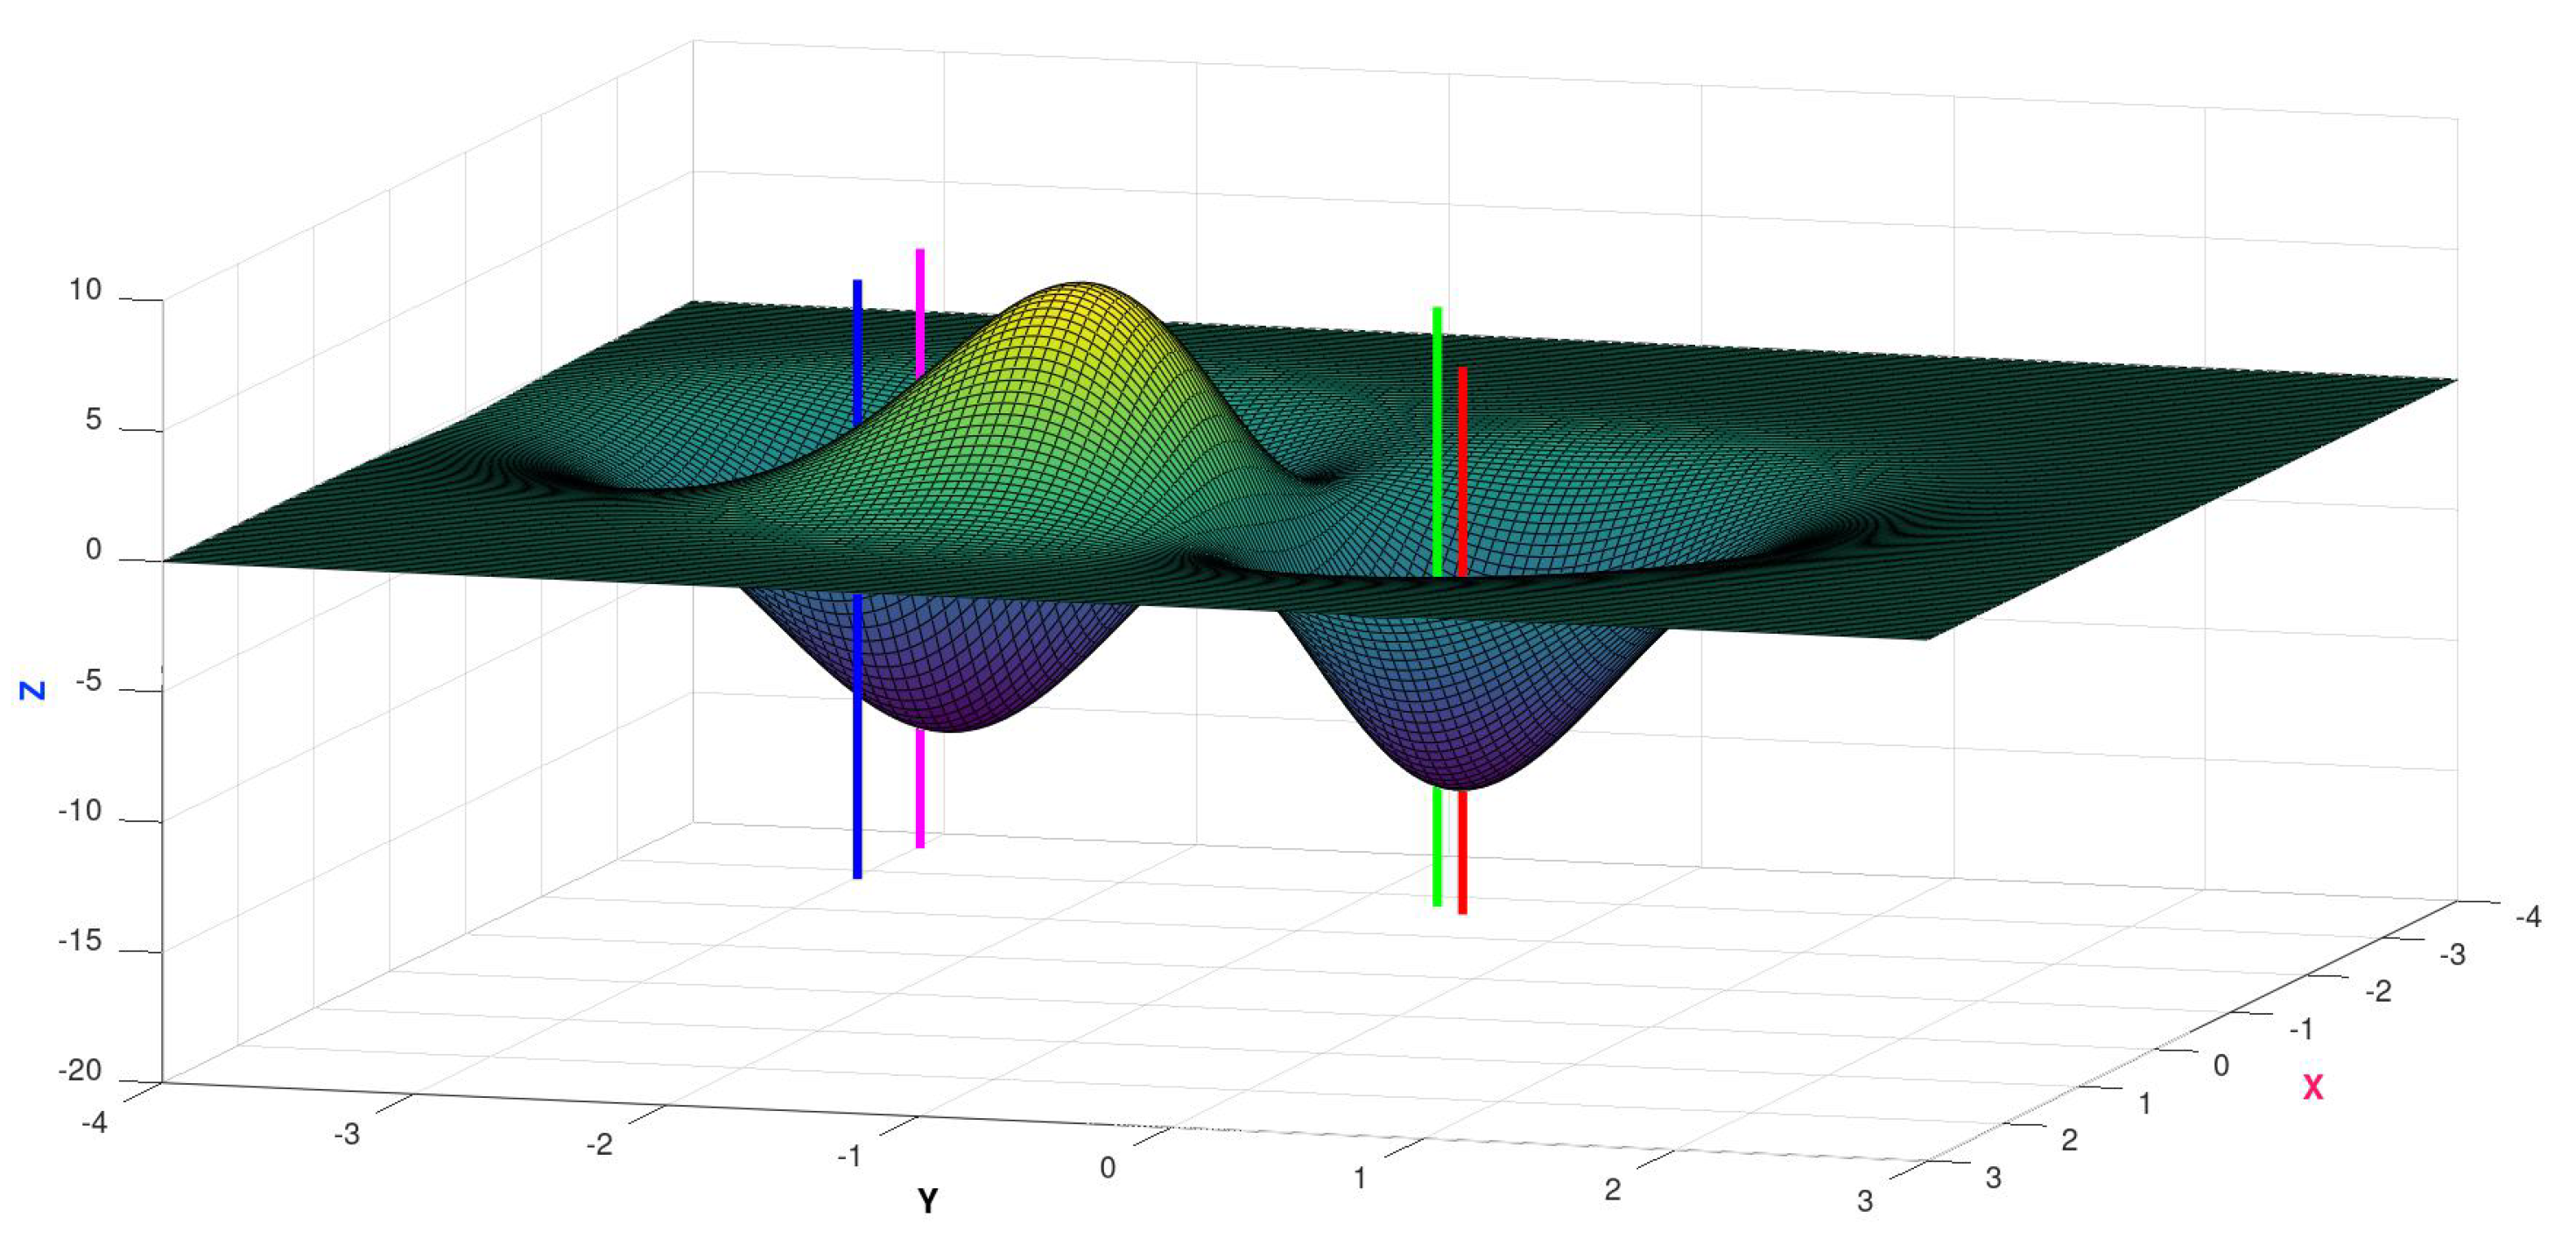The height and width of the screenshot is (1245, 2576).
Task: Click the Y-axis tick label 0
Action: (1107, 1167)
